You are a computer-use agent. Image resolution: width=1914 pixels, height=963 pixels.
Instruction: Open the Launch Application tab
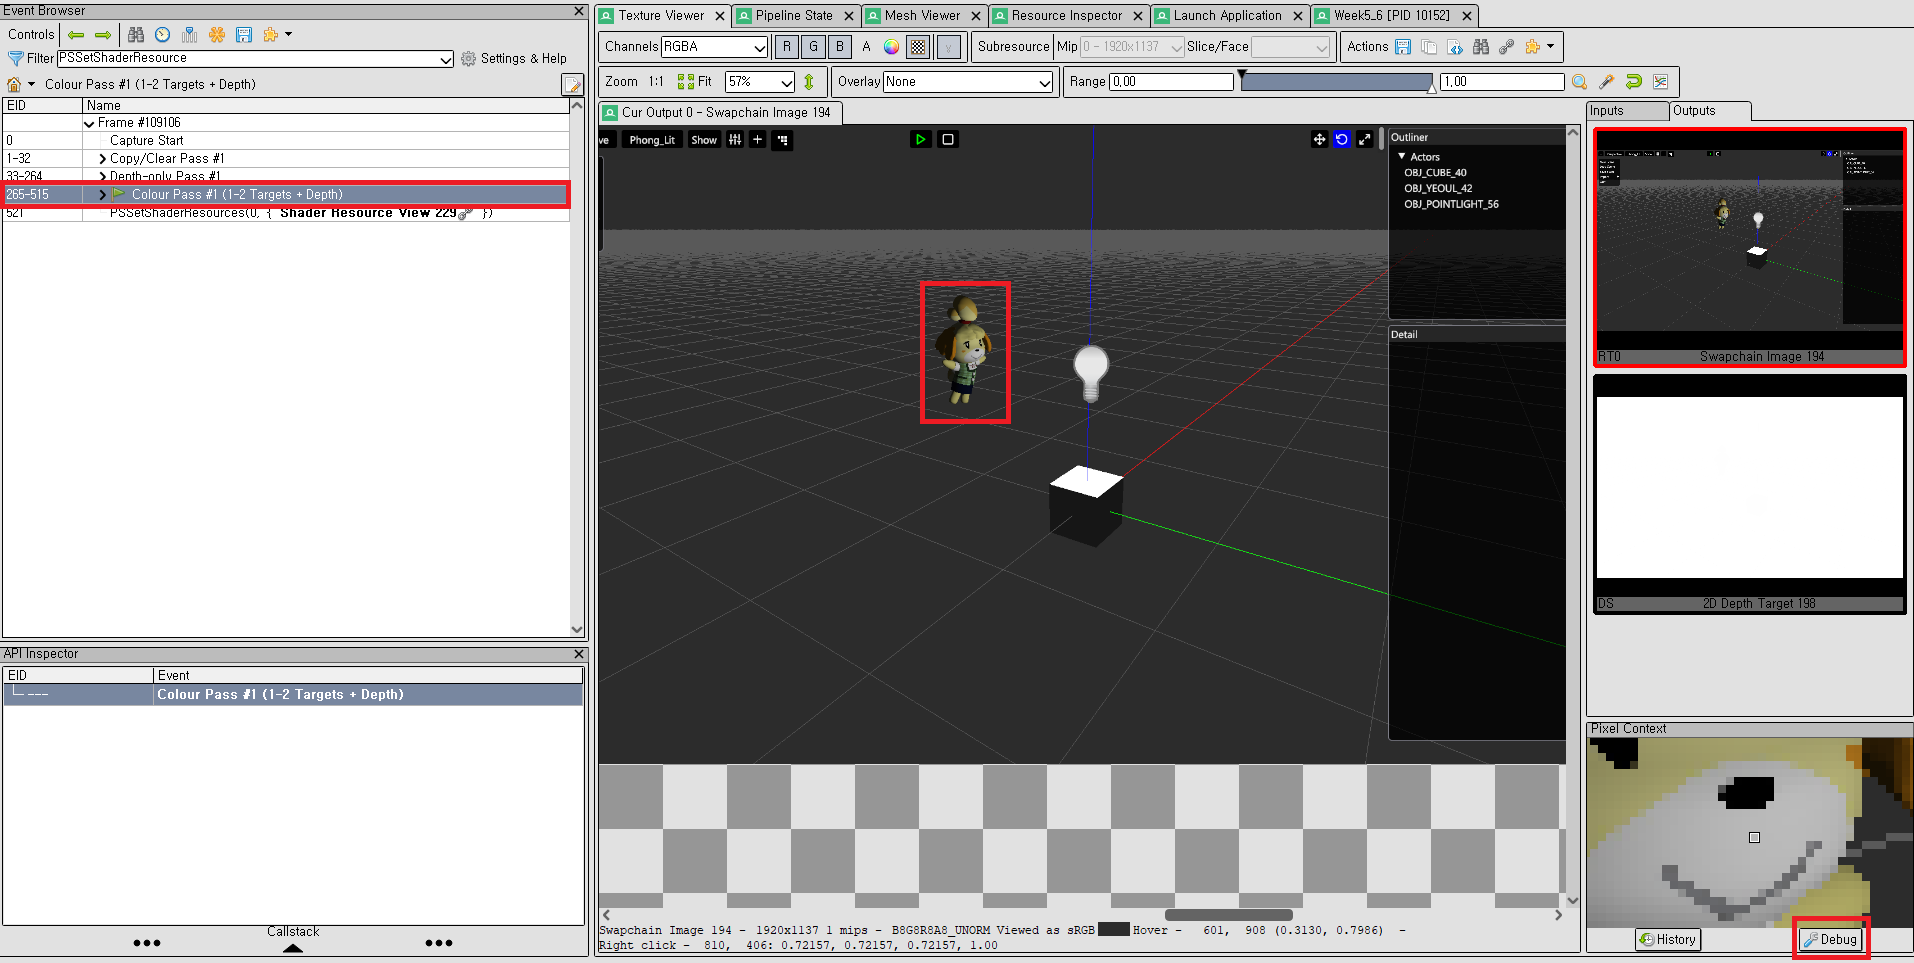coord(1227,16)
